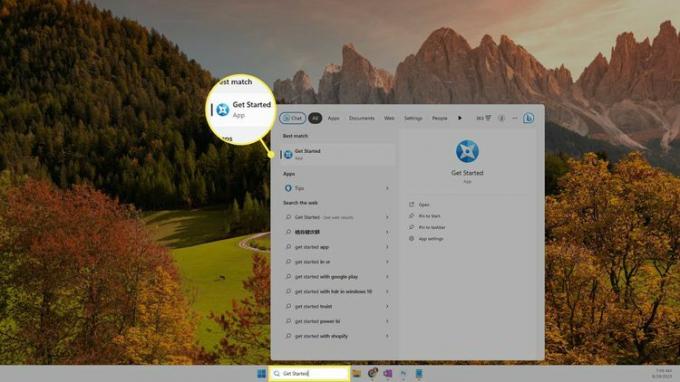Show more filter tabs with arrow

tap(460, 118)
